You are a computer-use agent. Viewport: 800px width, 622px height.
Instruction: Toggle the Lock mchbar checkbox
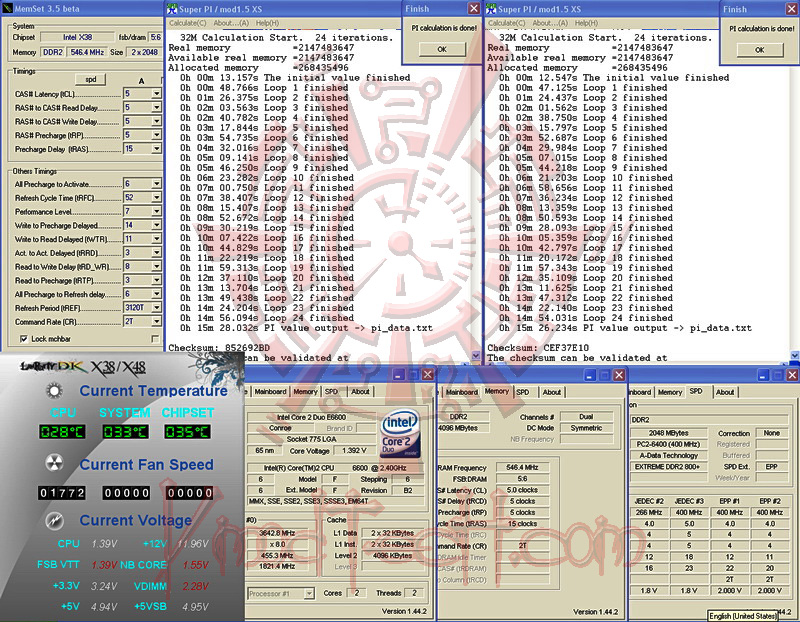(24, 339)
